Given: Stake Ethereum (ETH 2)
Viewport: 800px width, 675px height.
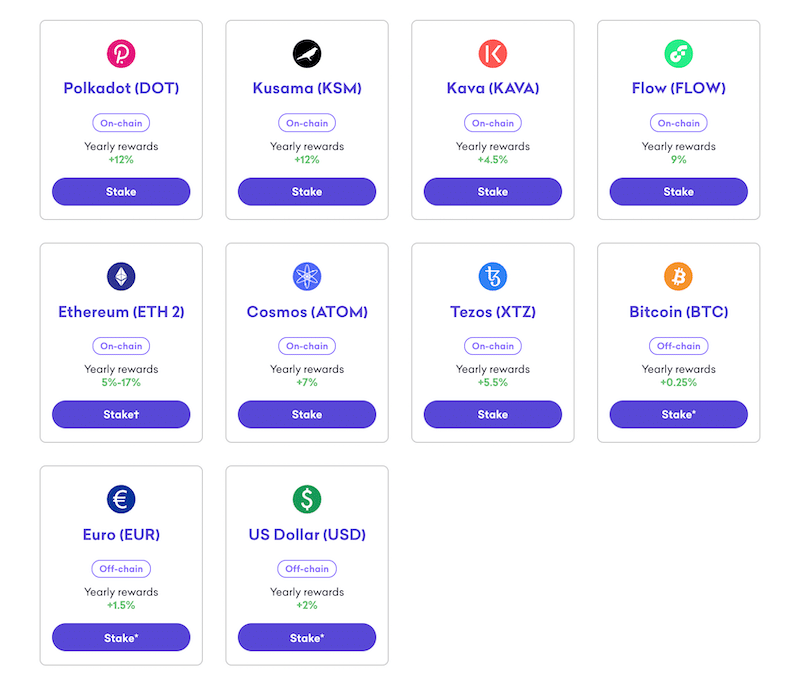Looking at the screenshot, I should pyautogui.click(x=121, y=414).
